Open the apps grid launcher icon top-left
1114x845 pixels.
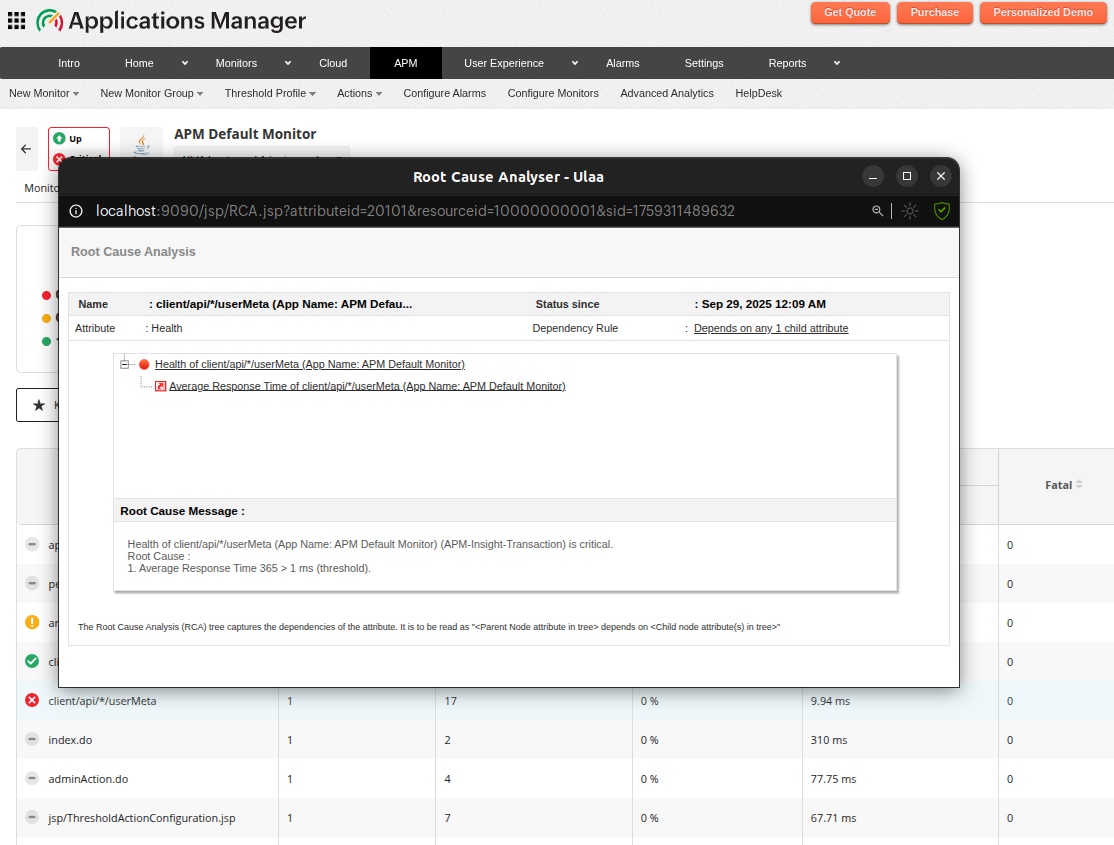coord(16,20)
